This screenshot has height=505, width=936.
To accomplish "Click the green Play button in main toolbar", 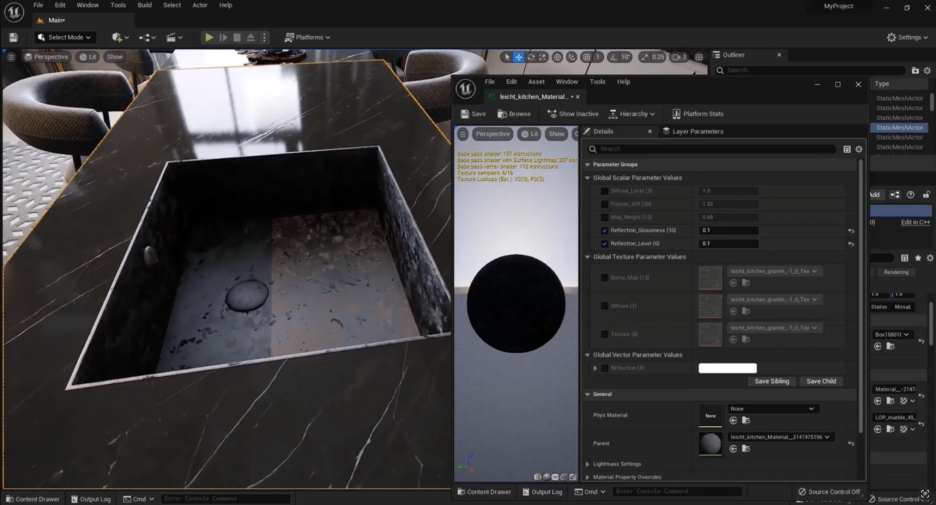I will click(209, 37).
